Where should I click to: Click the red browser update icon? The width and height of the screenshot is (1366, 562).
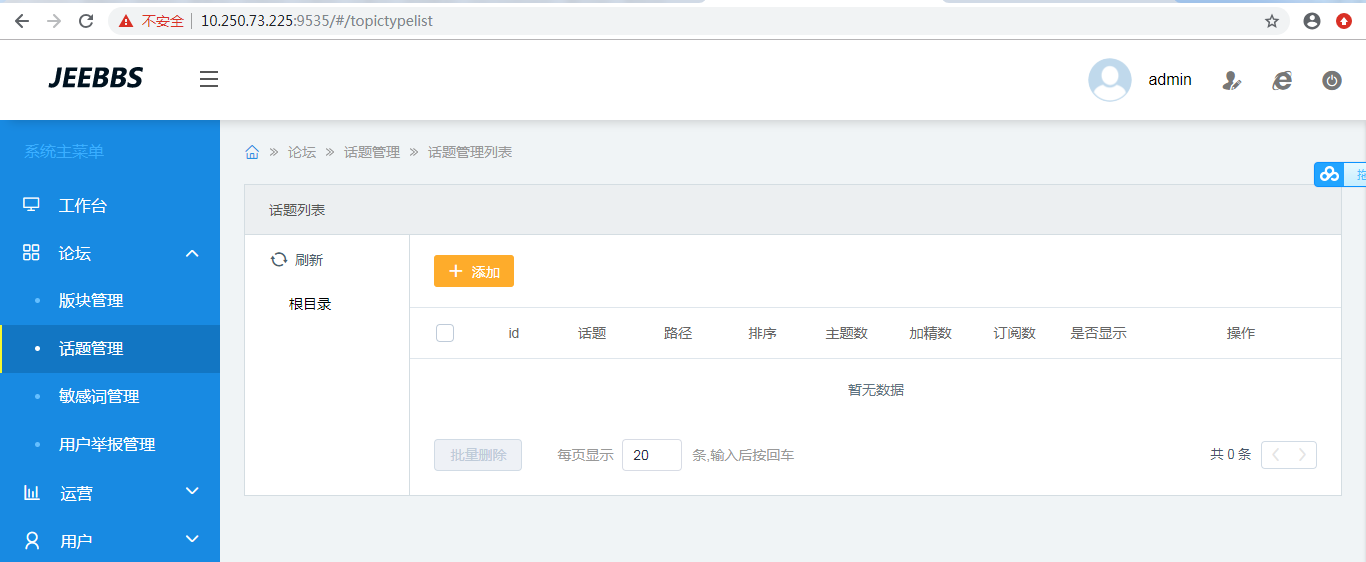pos(1344,21)
